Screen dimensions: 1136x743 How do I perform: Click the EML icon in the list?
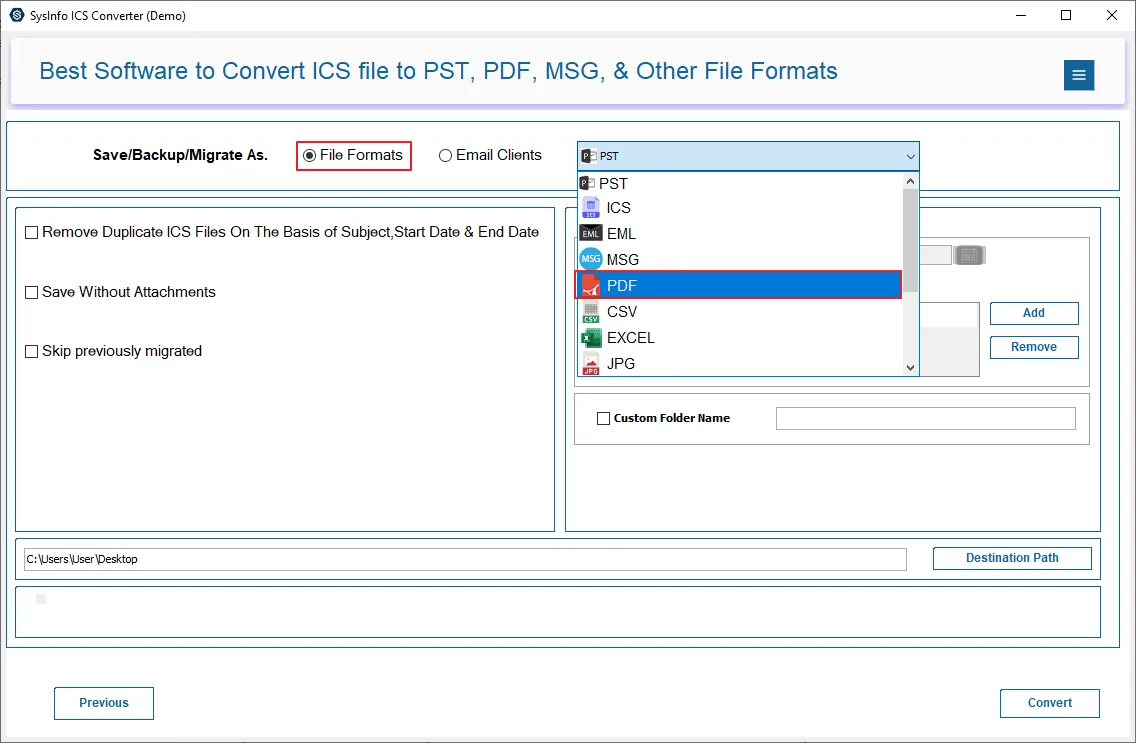tap(591, 233)
